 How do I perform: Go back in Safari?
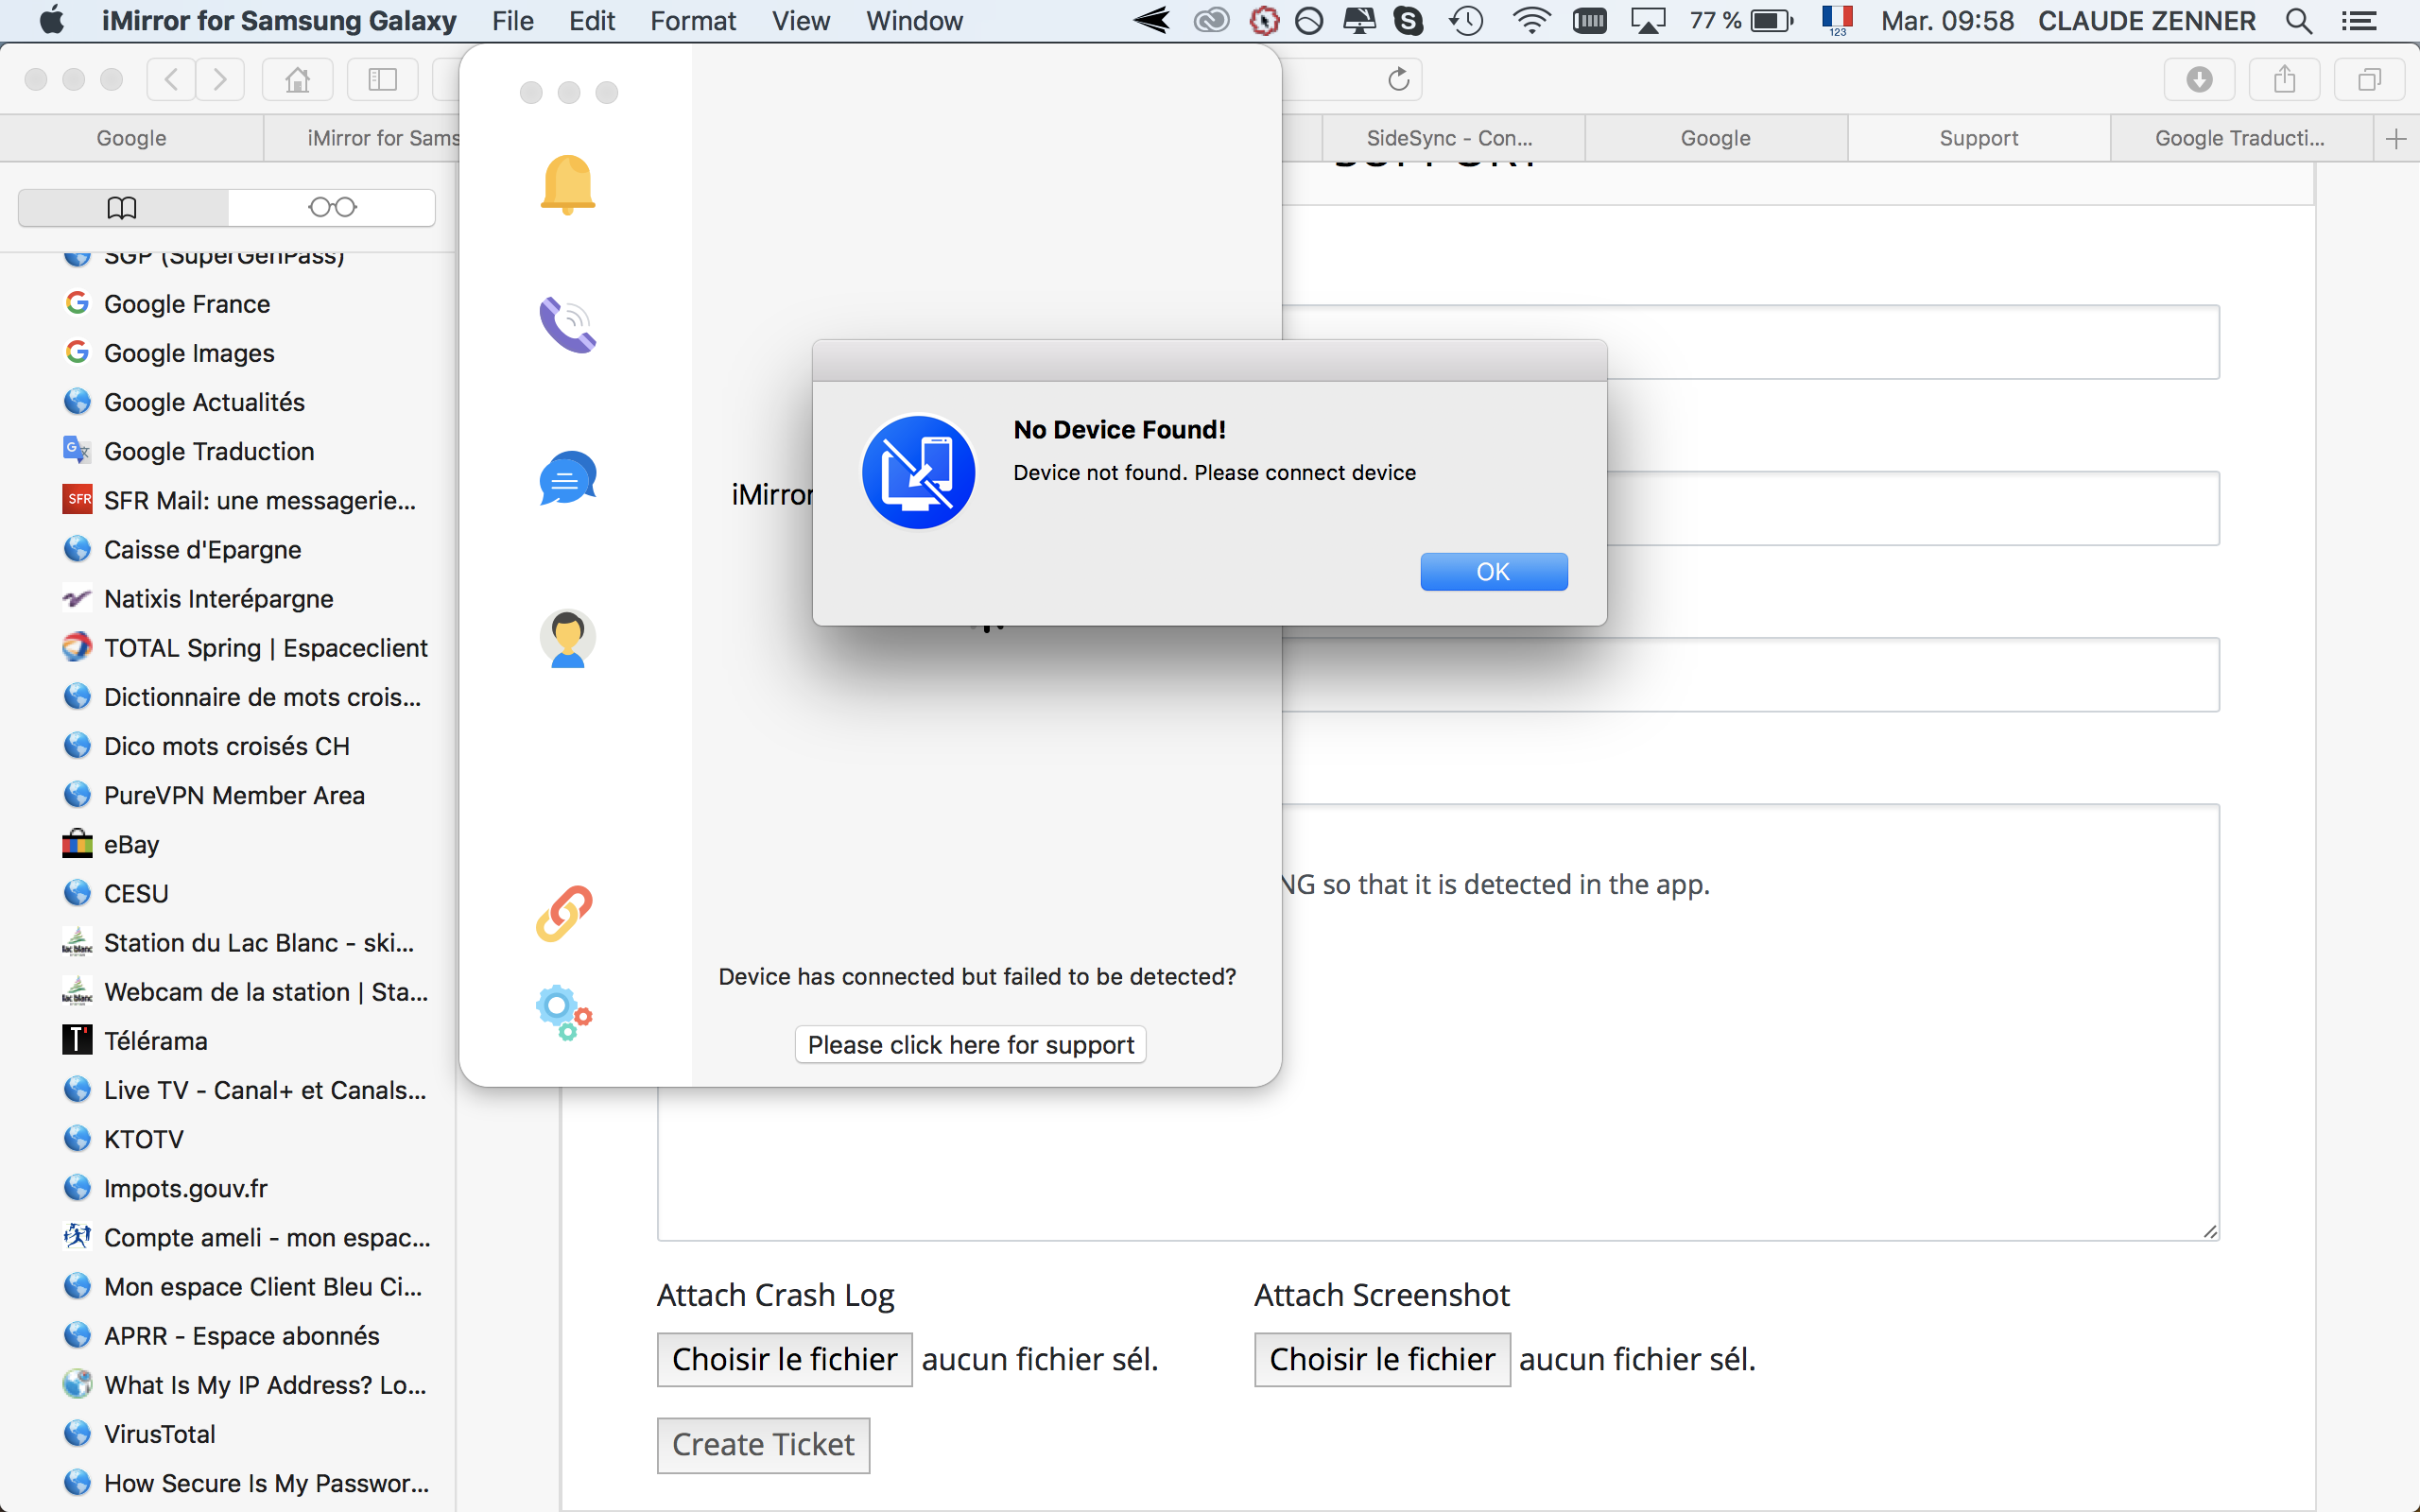tap(171, 79)
